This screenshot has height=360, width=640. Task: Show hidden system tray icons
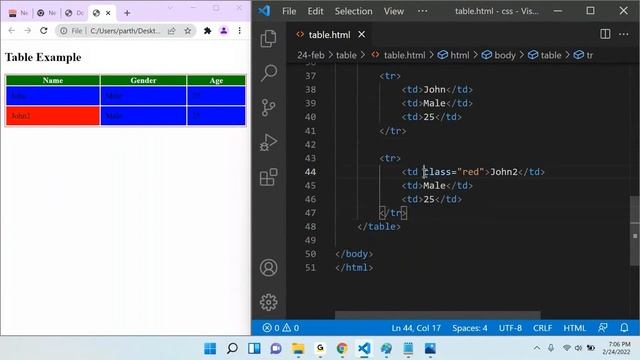(x=537, y=348)
